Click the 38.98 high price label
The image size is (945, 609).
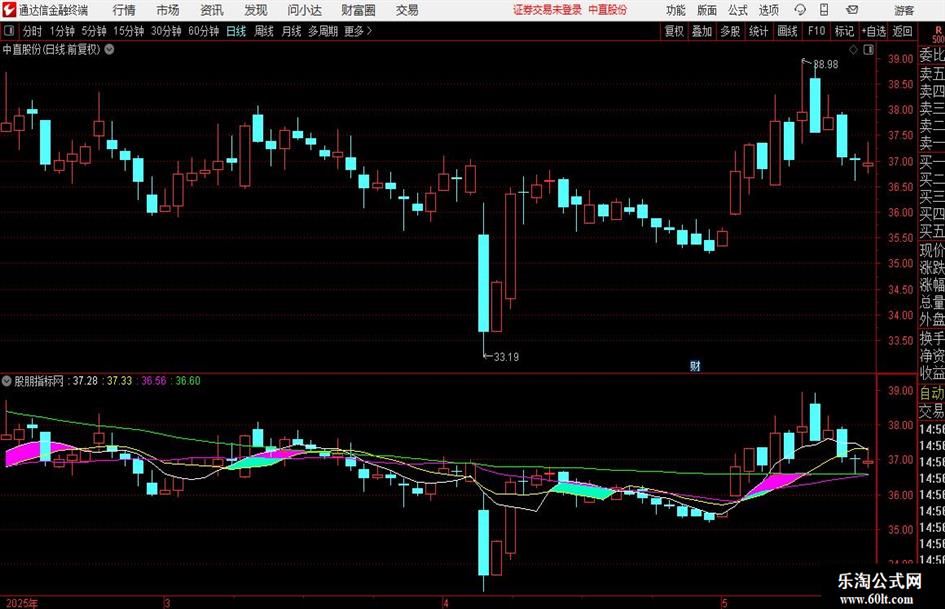pos(826,65)
